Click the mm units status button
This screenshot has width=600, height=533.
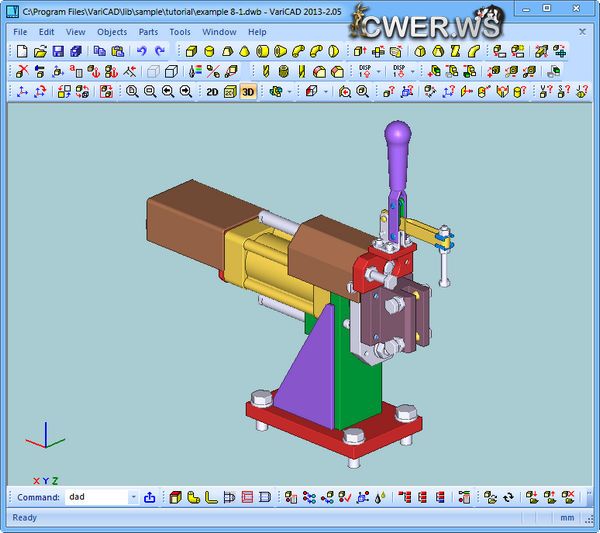coord(567,518)
